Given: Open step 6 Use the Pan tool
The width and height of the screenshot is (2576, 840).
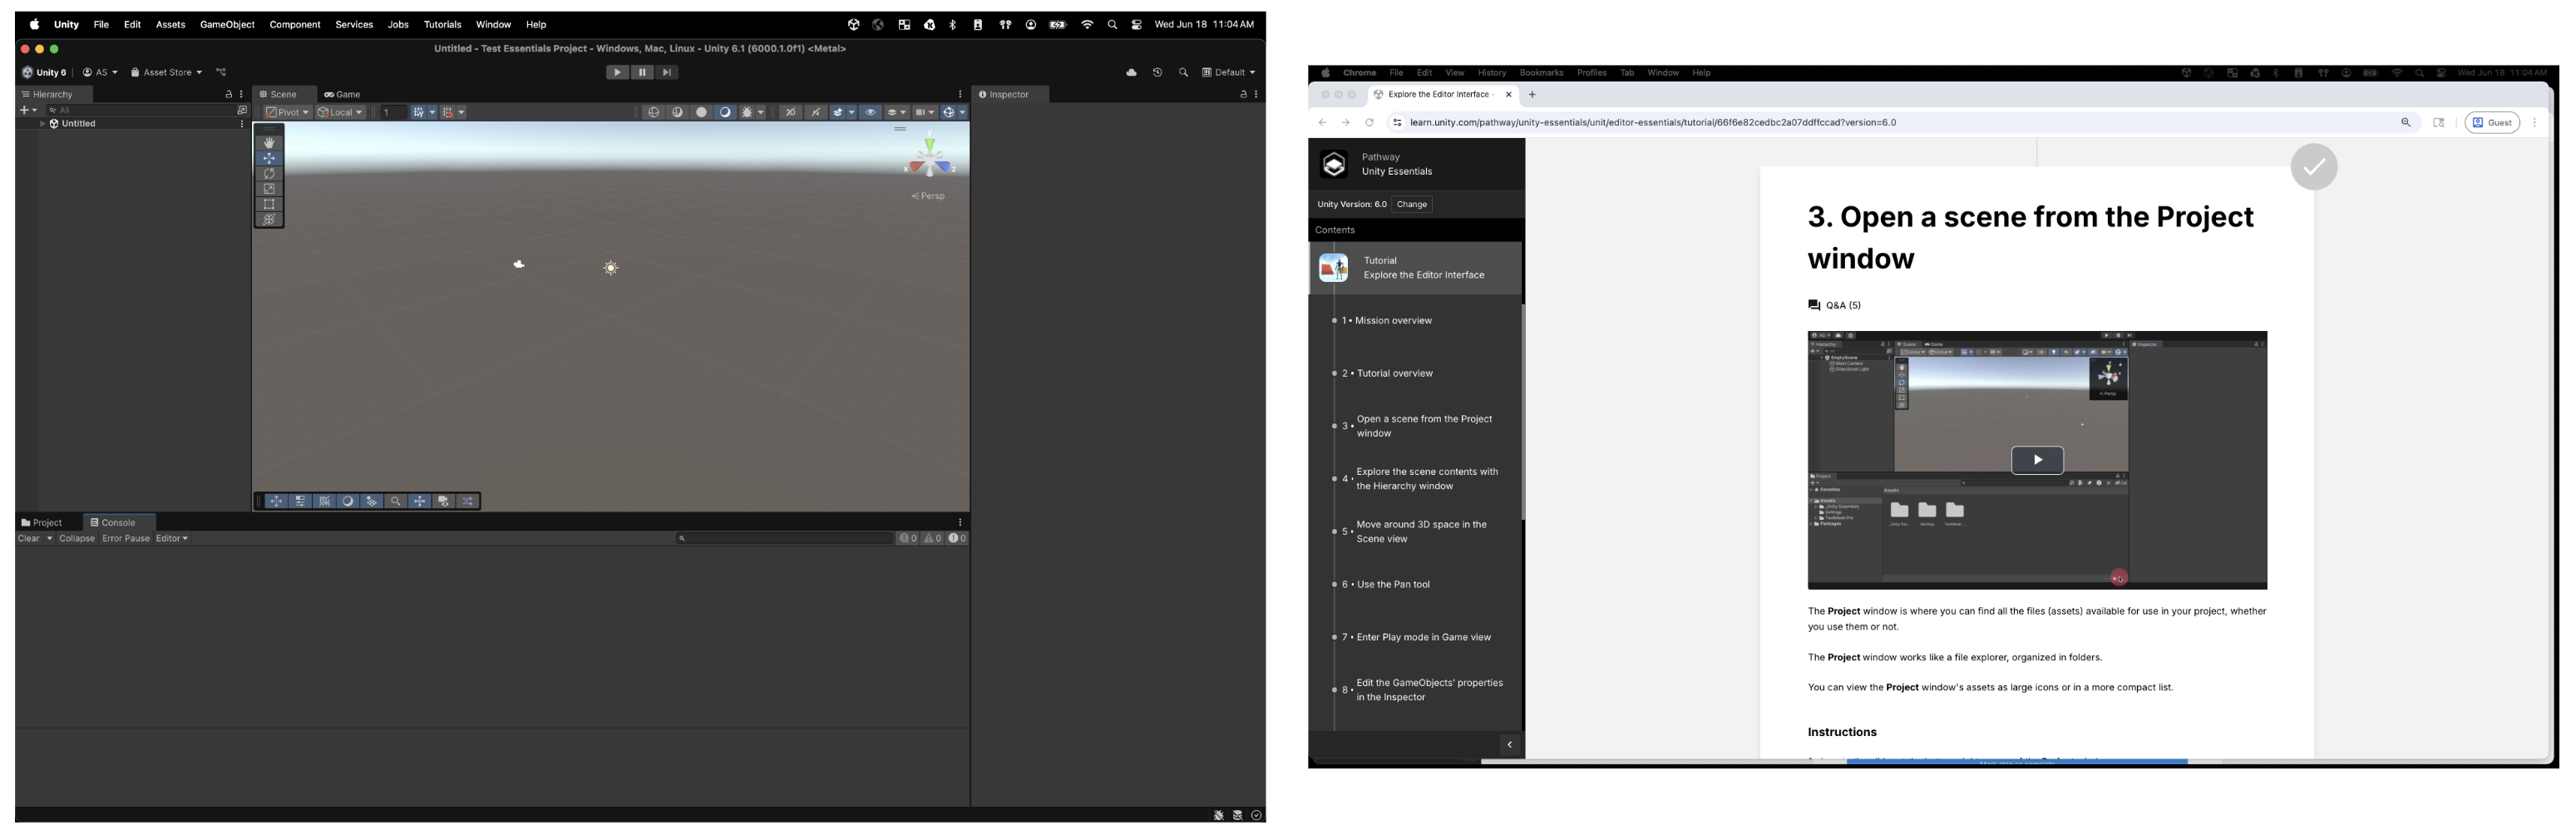Looking at the screenshot, I should pyautogui.click(x=1393, y=584).
